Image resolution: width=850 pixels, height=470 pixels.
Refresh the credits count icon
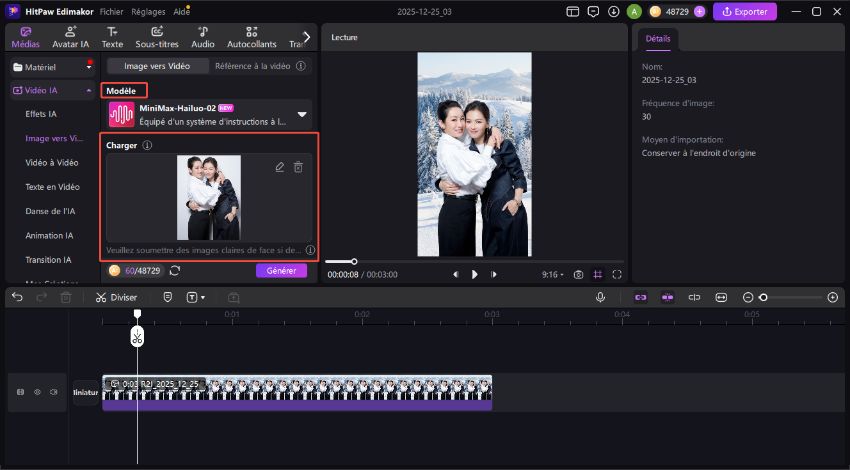coord(175,271)
